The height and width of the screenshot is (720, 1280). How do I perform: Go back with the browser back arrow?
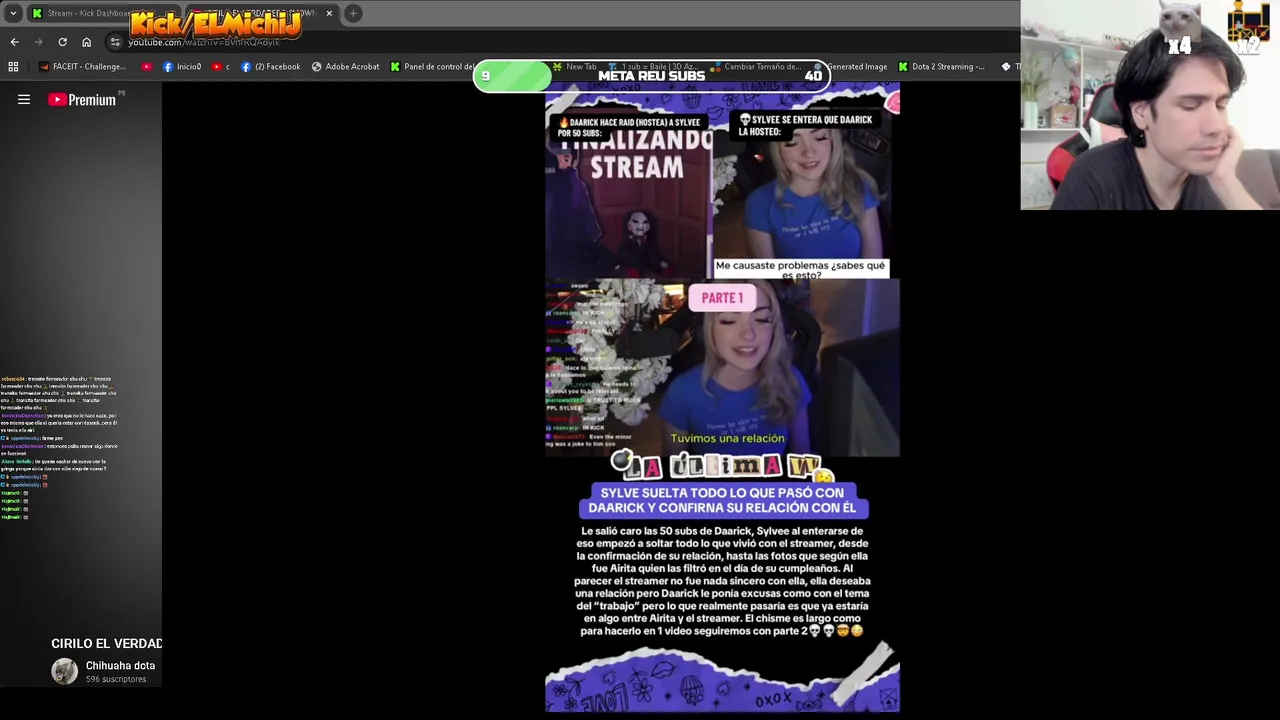click(x=14, y=42)
